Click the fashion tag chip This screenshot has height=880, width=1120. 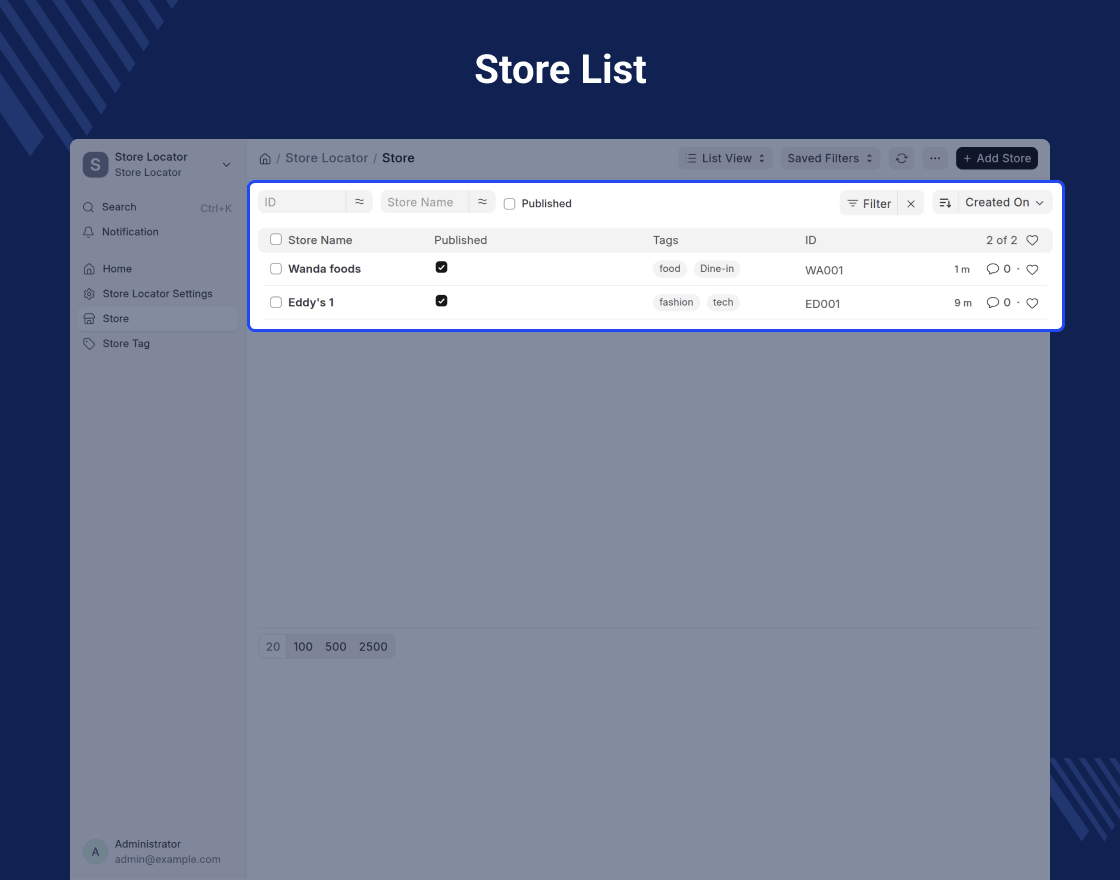point(676,303)
